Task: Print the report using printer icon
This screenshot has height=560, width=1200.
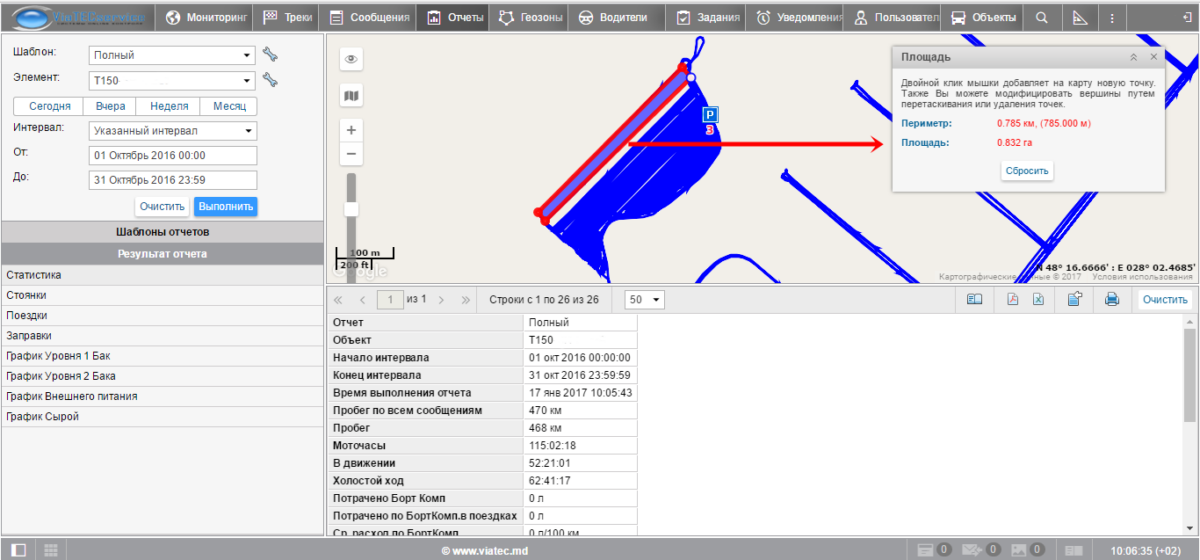Action: pyautogui.click(x=1111, y=299)
